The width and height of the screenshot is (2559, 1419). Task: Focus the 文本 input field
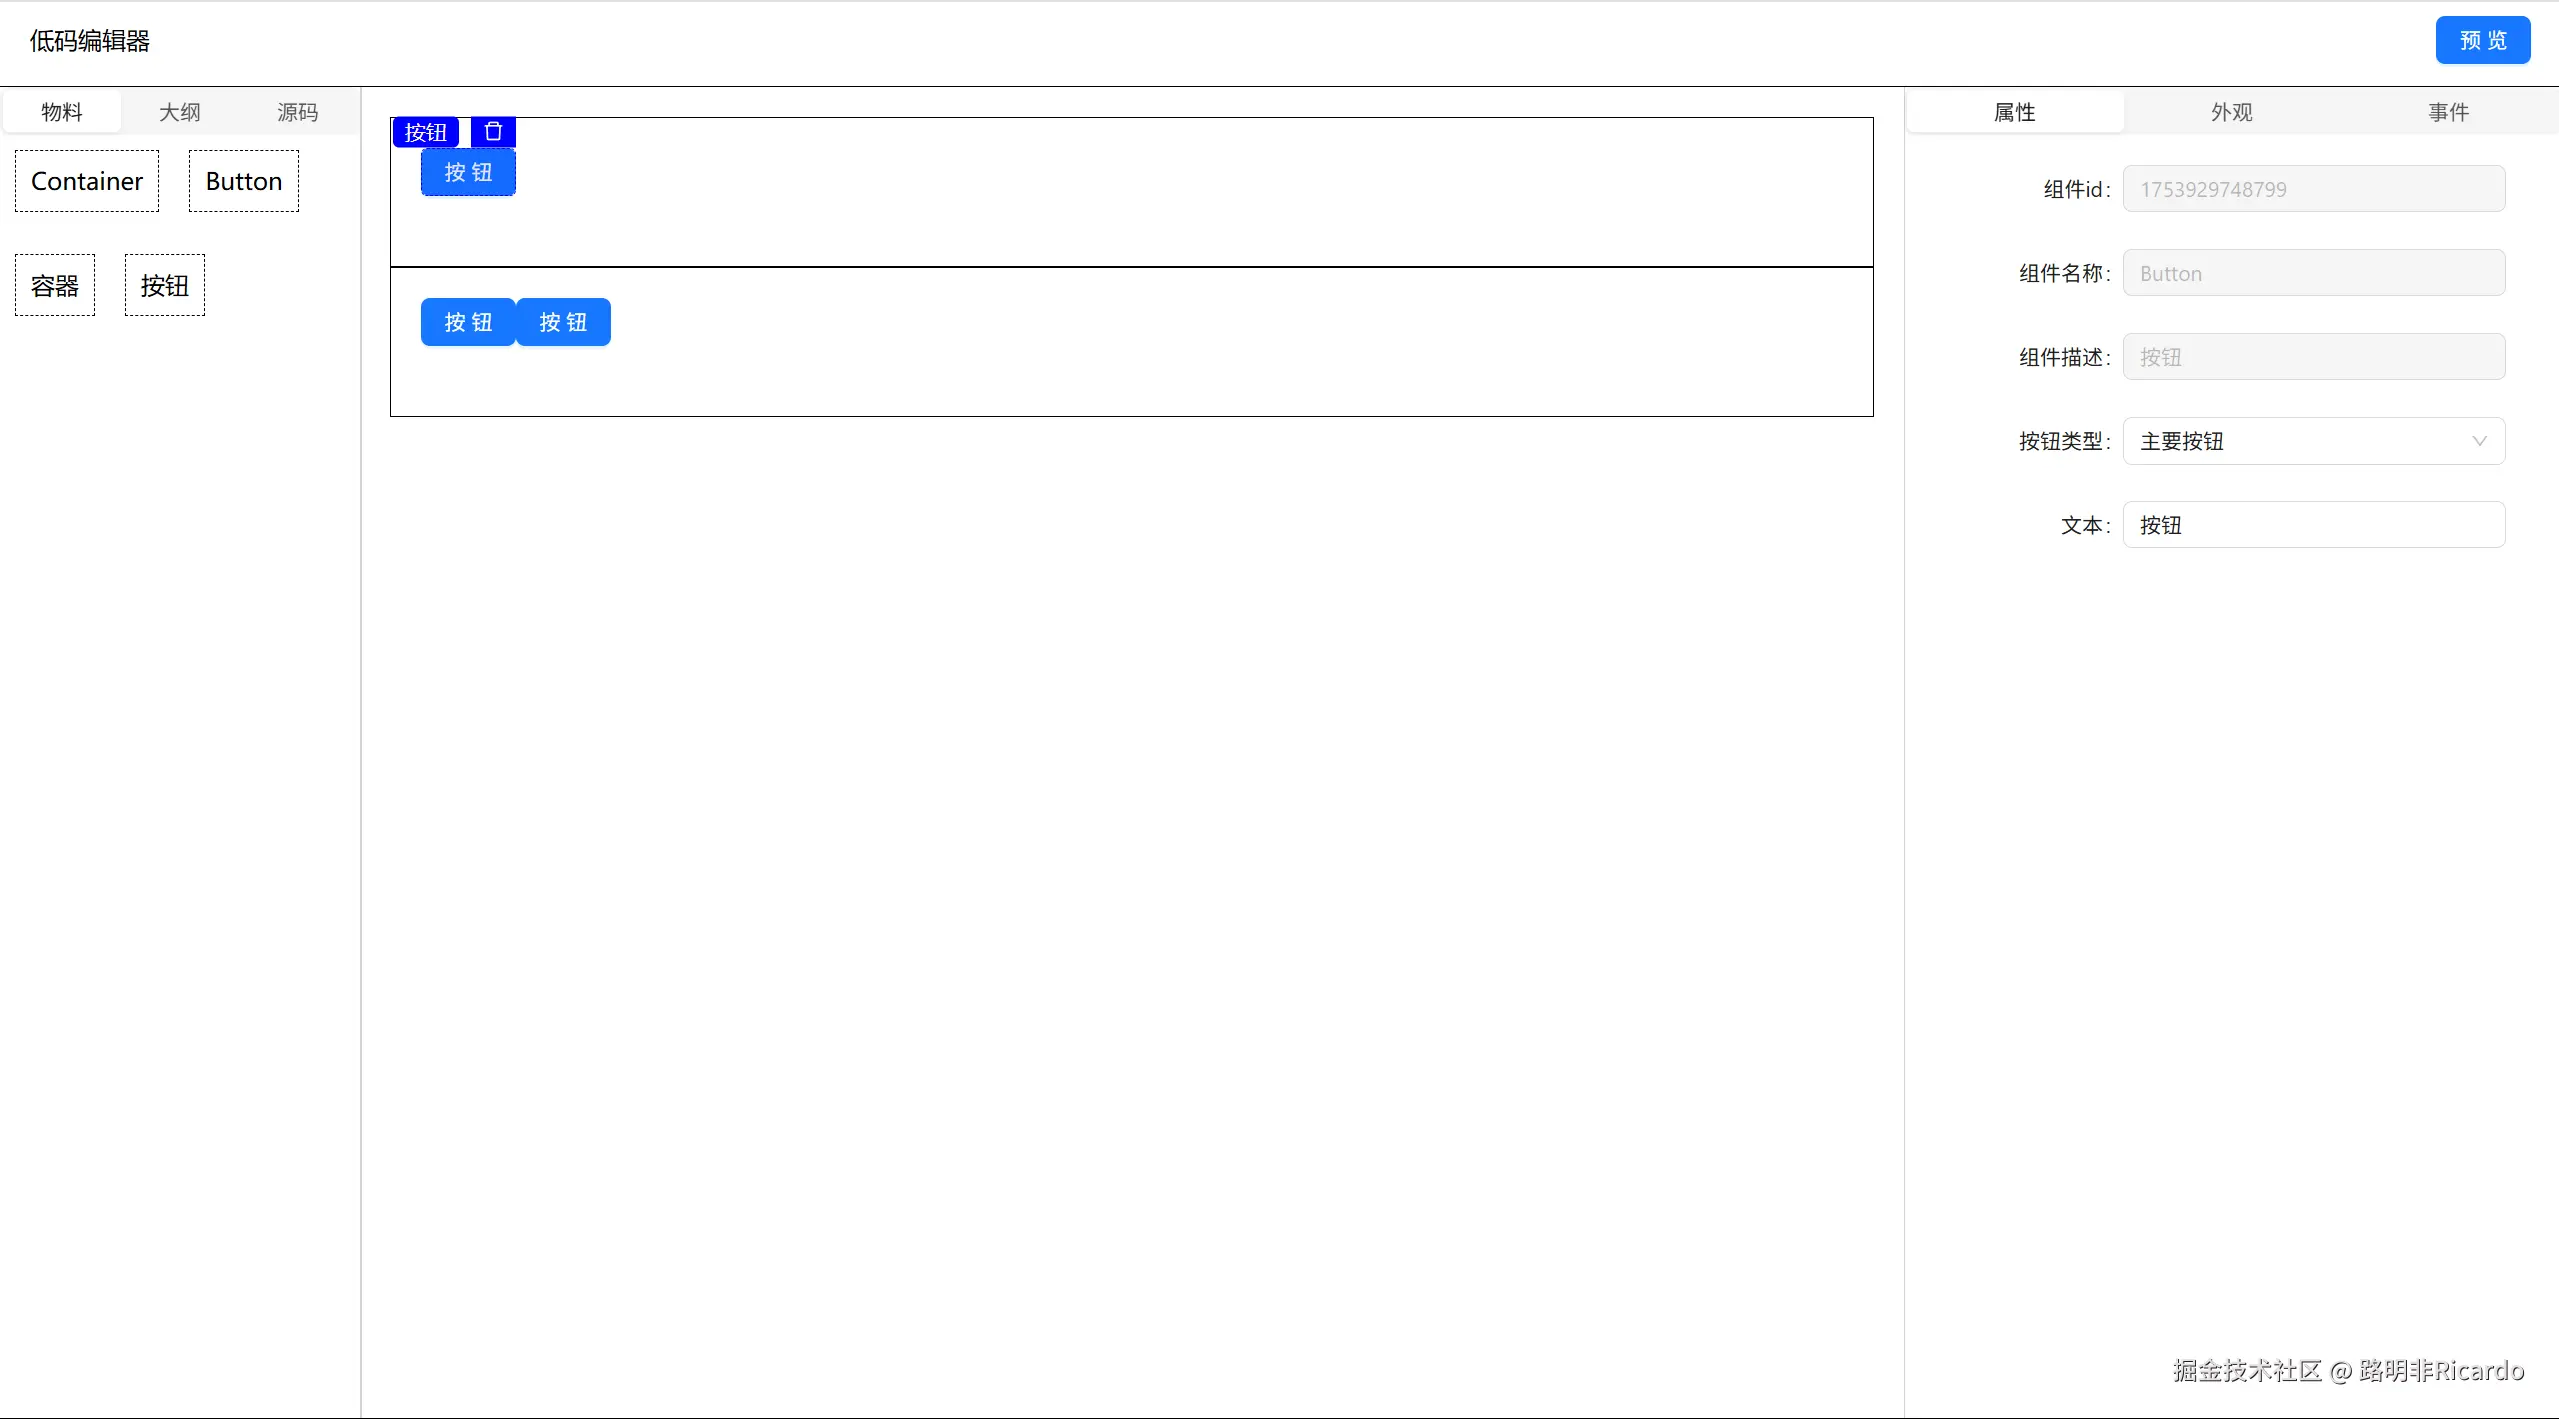(2313, 525)
